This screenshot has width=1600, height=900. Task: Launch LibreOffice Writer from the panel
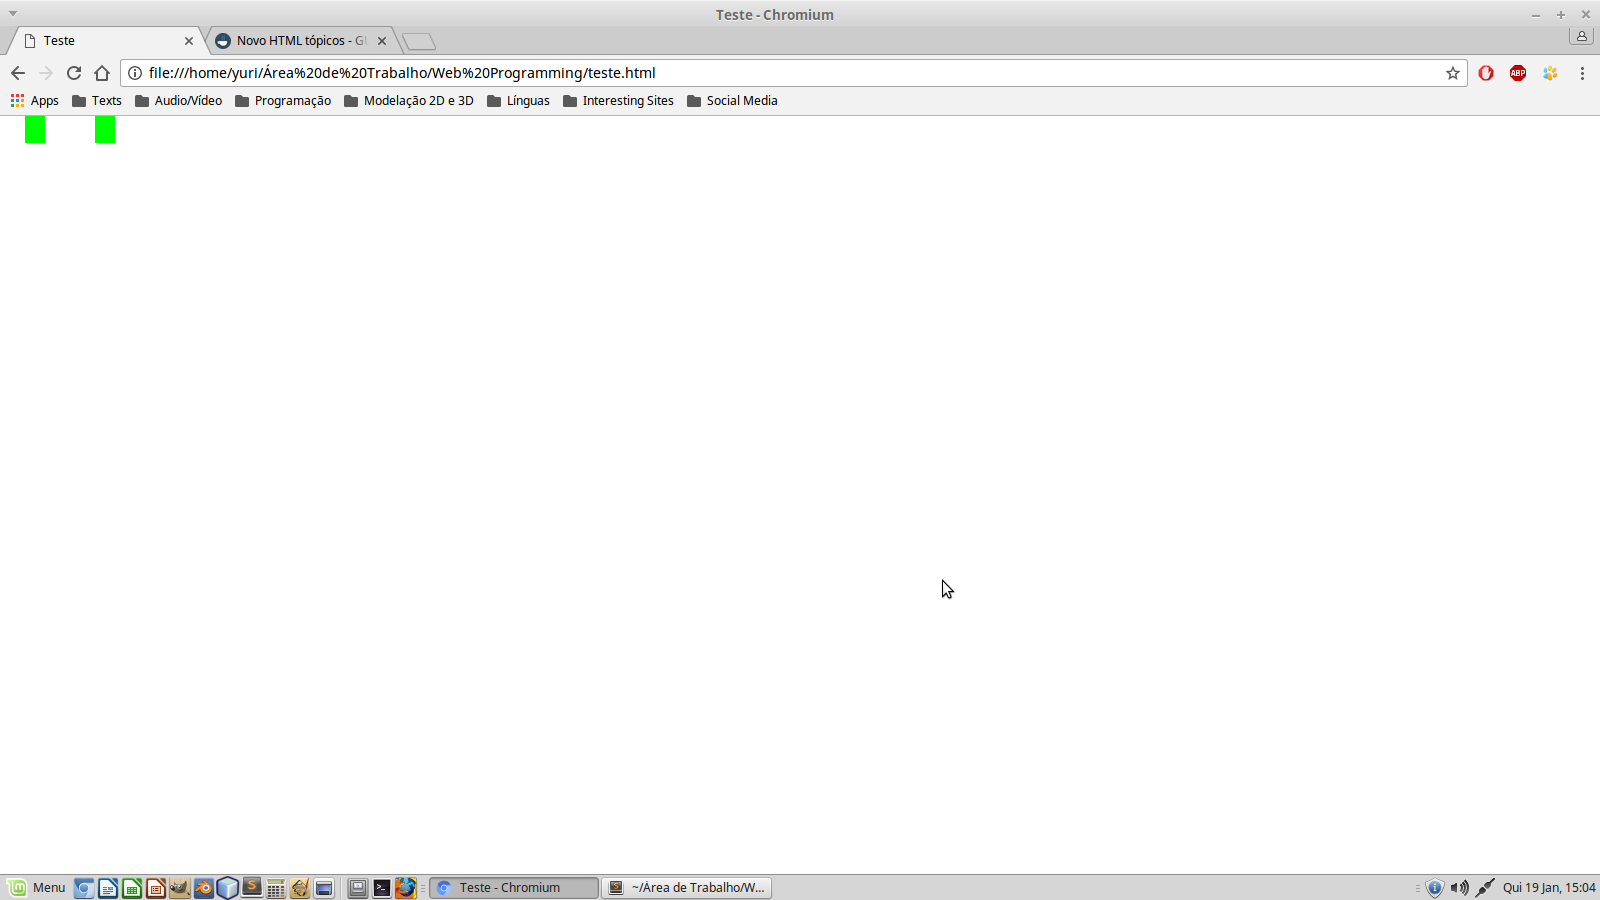[x=108, y=888]
